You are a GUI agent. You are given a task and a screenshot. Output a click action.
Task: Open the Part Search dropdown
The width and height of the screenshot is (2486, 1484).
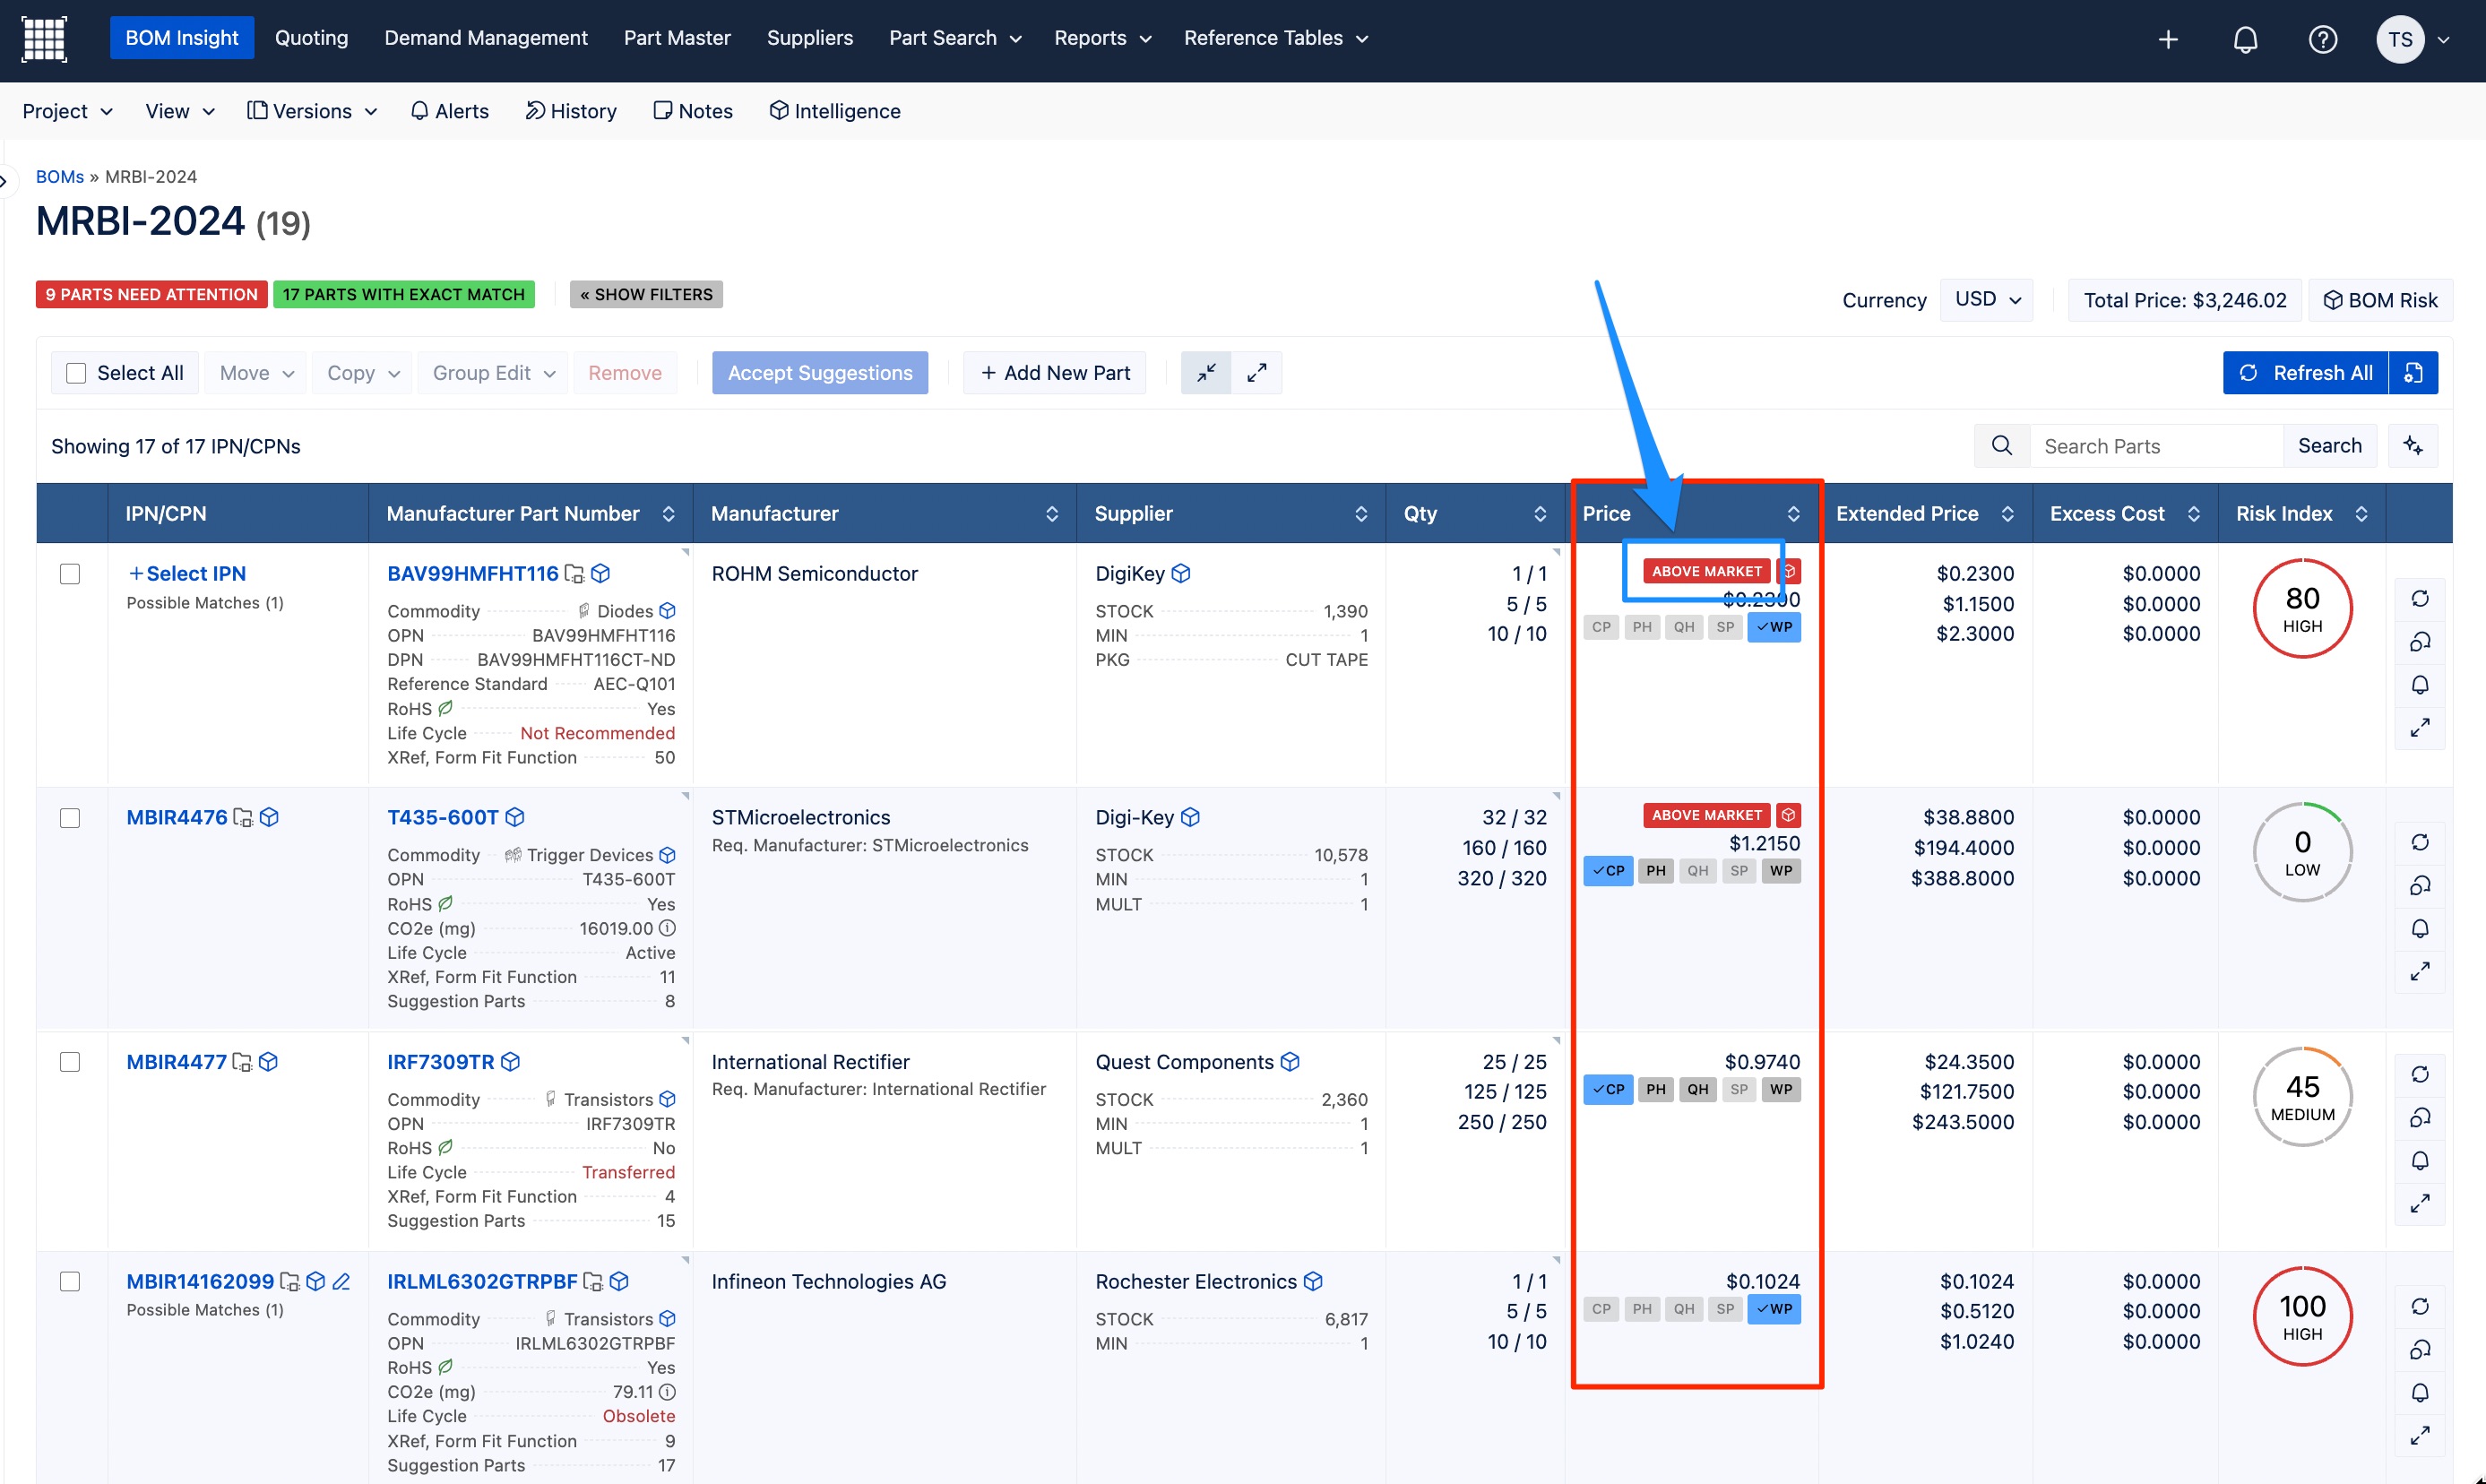pyautogui.click(x=955, y=38)
